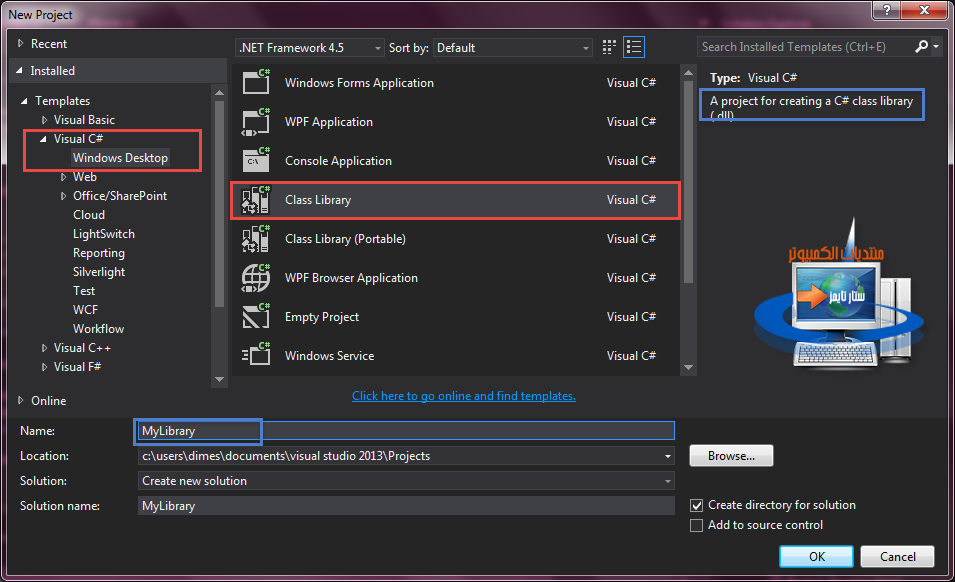Click the Browse... button
Viewport: 955px width, 582px height.
(731, 456)
